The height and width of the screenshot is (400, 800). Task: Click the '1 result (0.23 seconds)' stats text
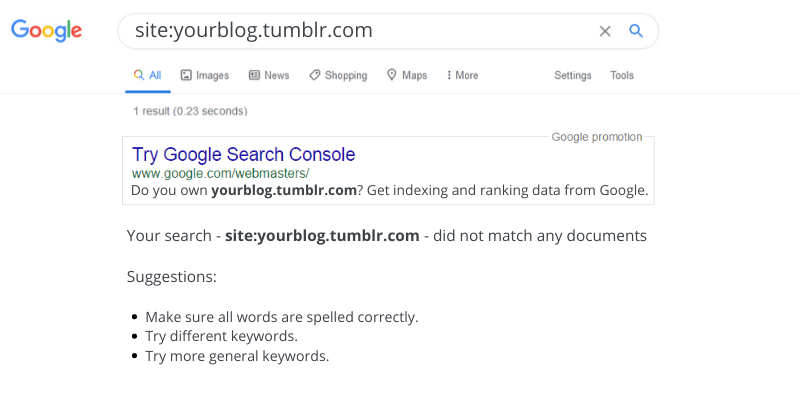click(x=190, y=111)
